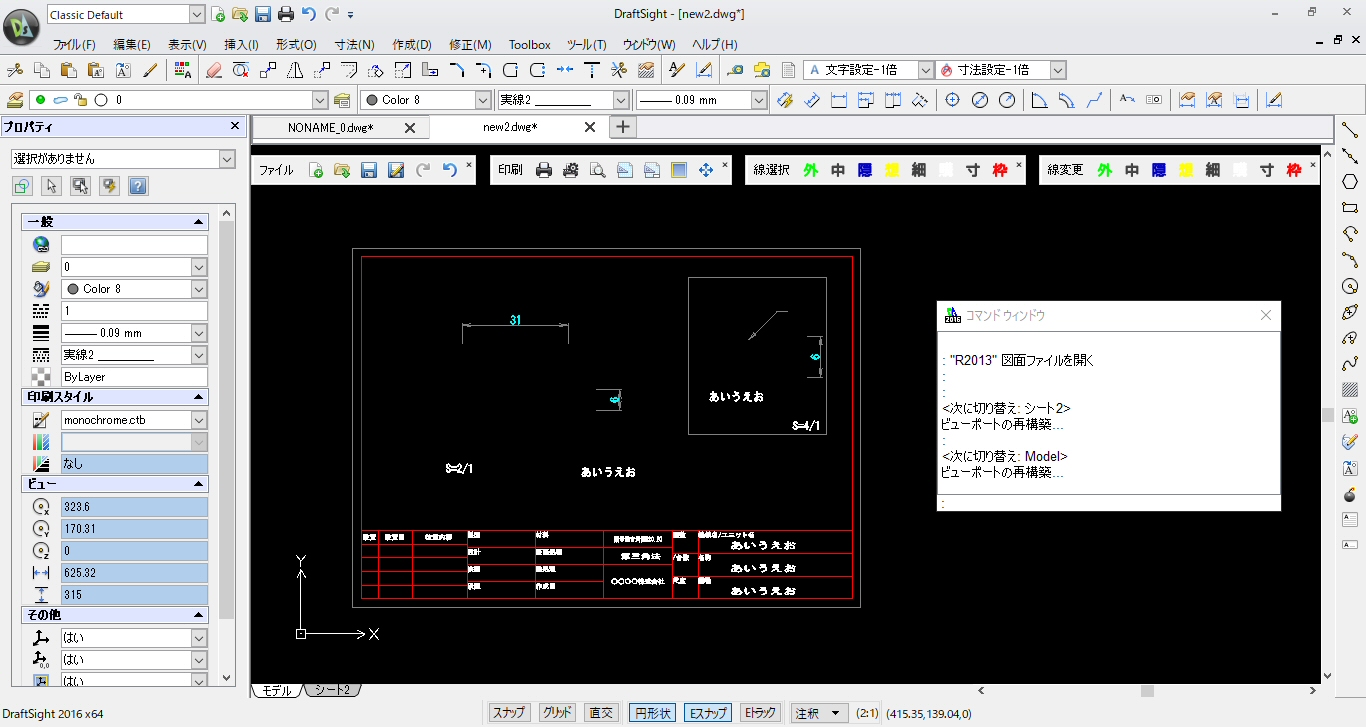Click the Print Preview magnifier icon
This screenshot has height=728, width=1366.
pyautogui.click(x=598, y=170)
